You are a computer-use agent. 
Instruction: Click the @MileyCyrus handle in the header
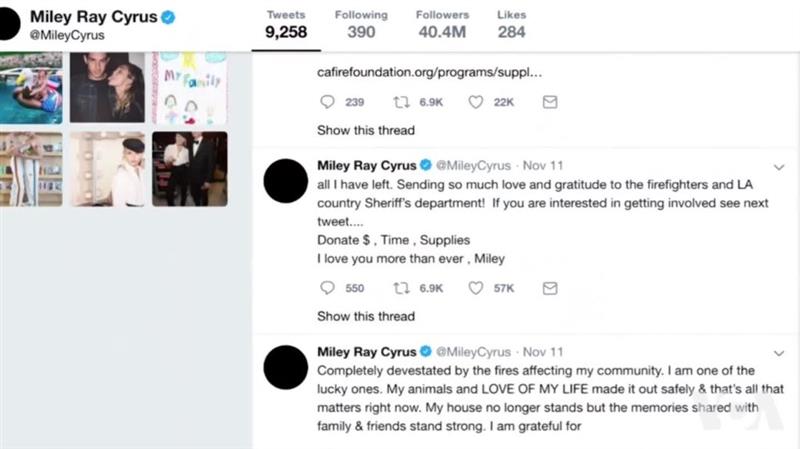(x=65, y=34)
